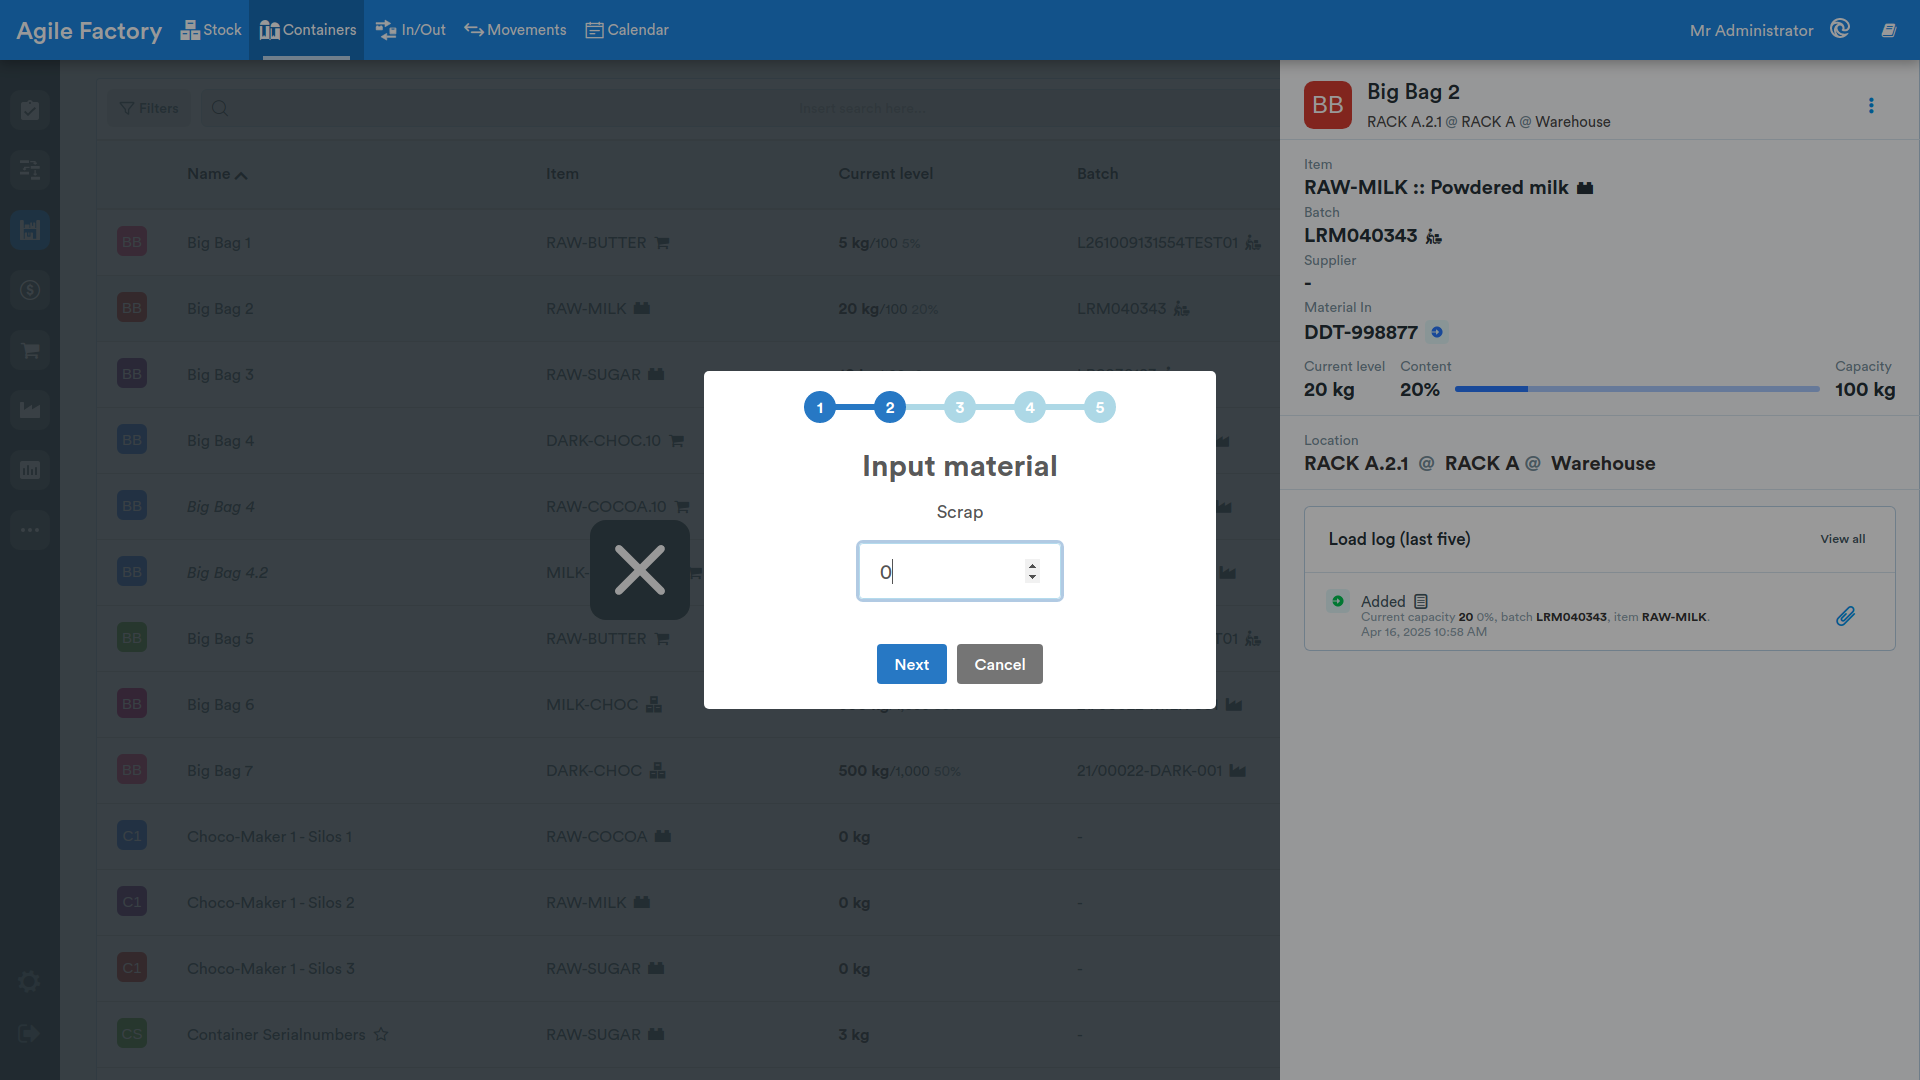
Task: Open the Containers tab
Action: tap(307, 30)
